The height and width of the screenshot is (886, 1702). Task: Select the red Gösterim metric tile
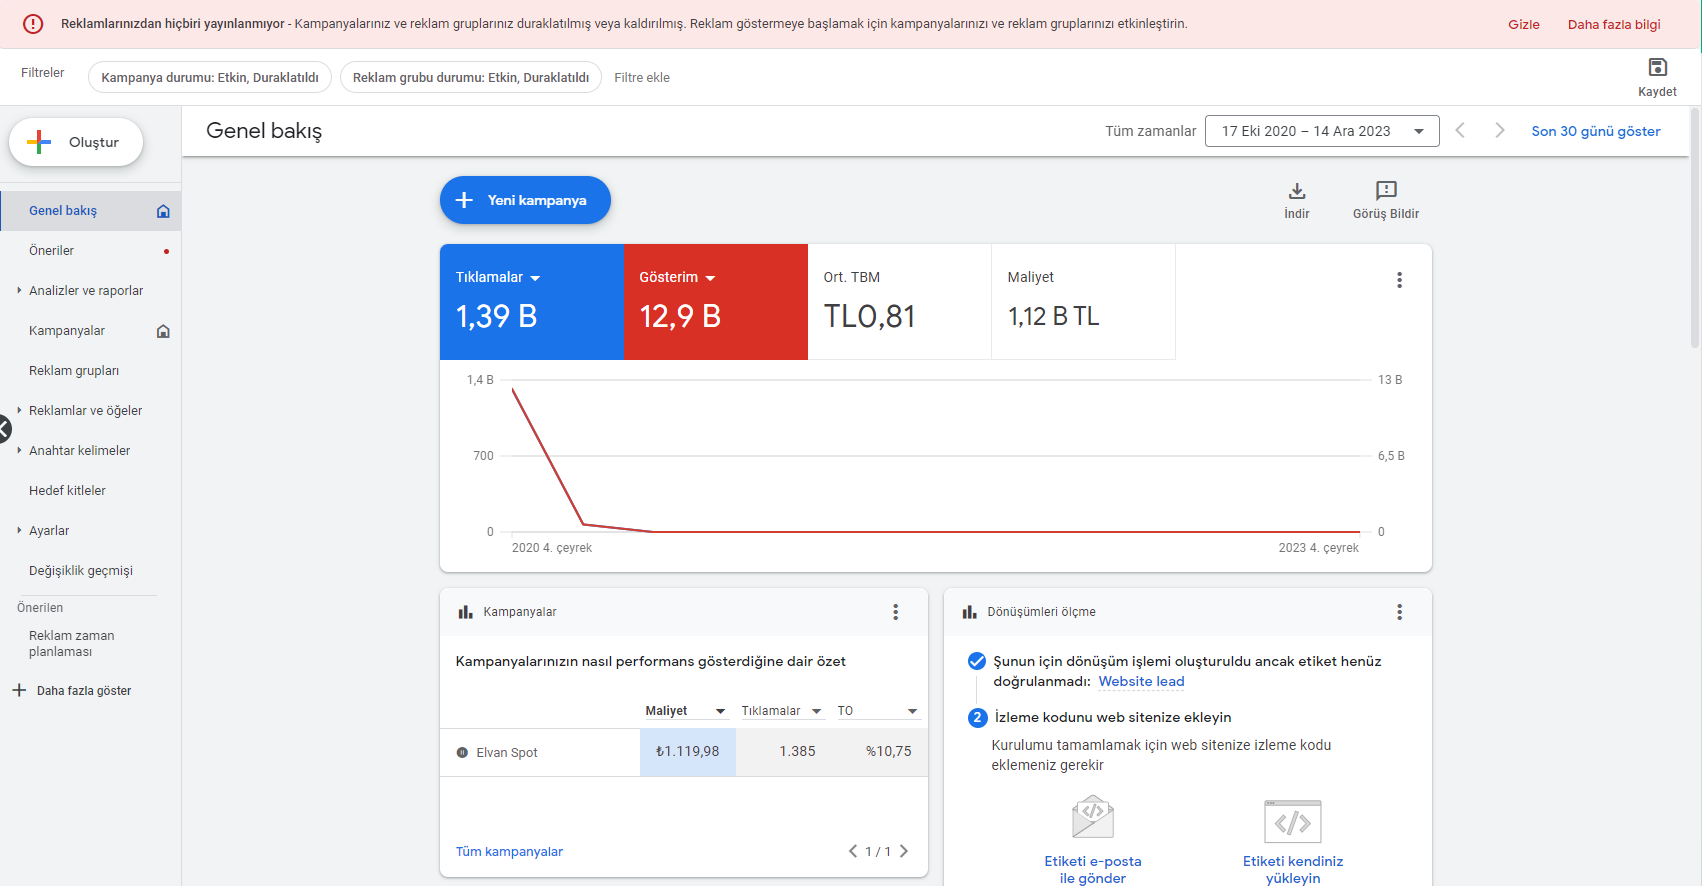pyautogui.click(x=716, y=302)
